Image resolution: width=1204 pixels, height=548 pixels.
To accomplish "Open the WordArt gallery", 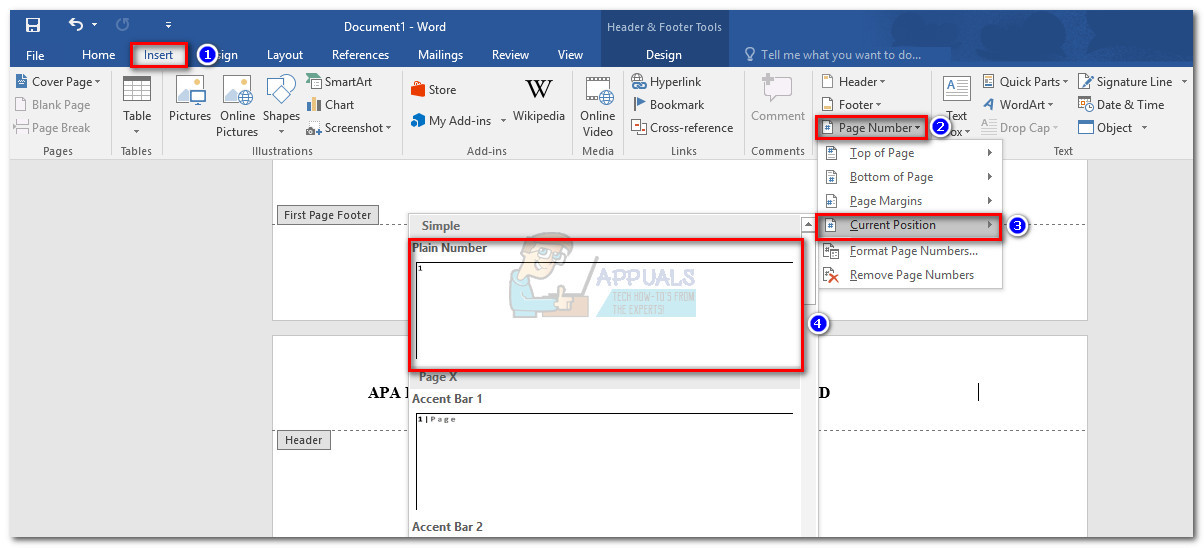I will point(1017,105).
